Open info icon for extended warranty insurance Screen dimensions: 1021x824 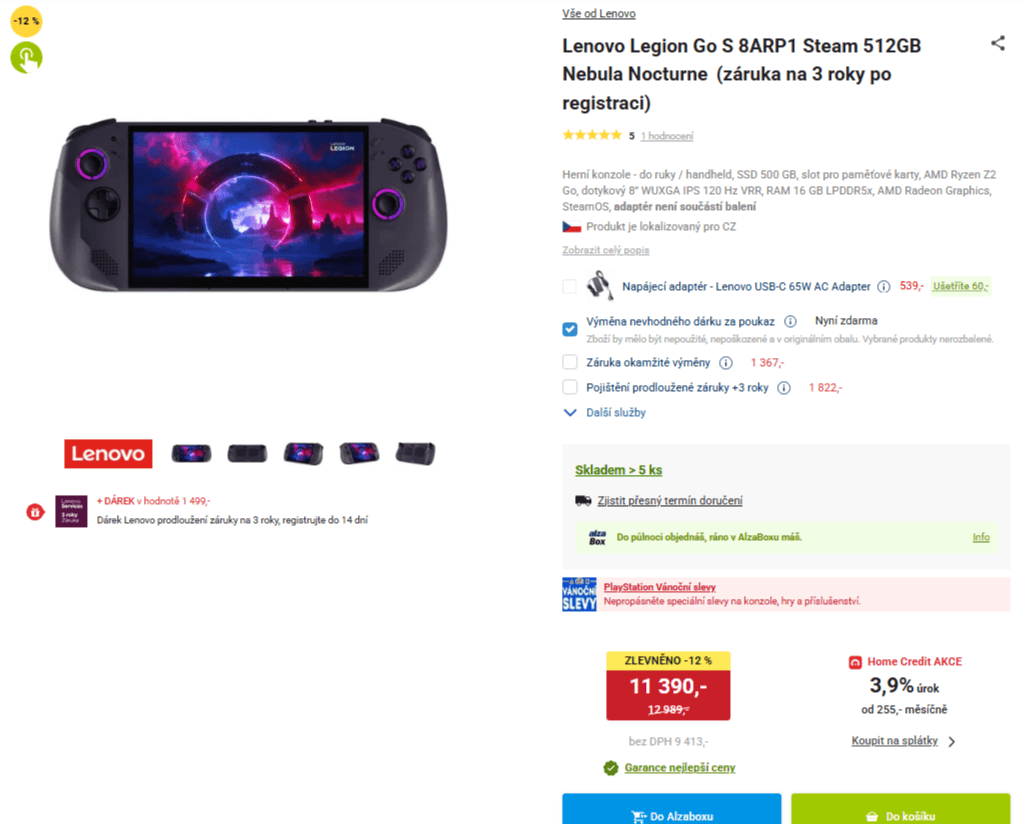(784, 388)
